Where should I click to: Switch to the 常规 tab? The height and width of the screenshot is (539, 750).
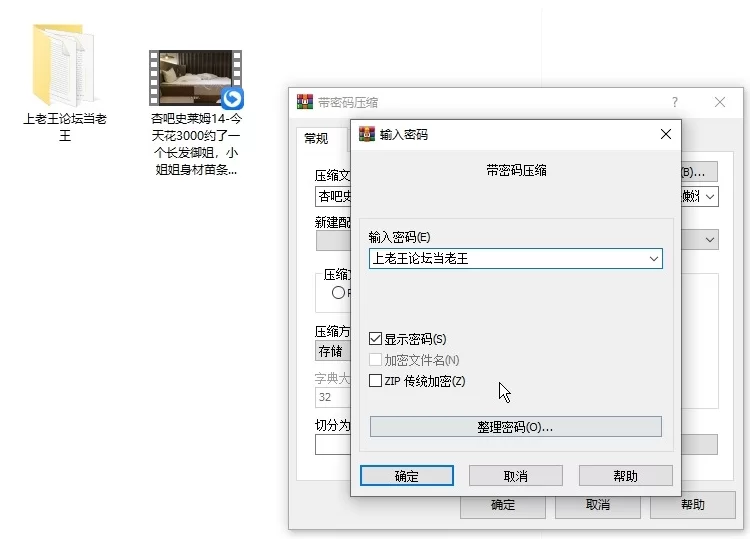coord(316,138)
